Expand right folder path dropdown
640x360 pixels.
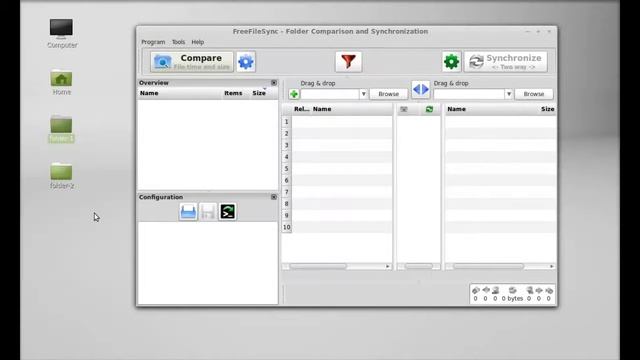click(x=509, y=94)
